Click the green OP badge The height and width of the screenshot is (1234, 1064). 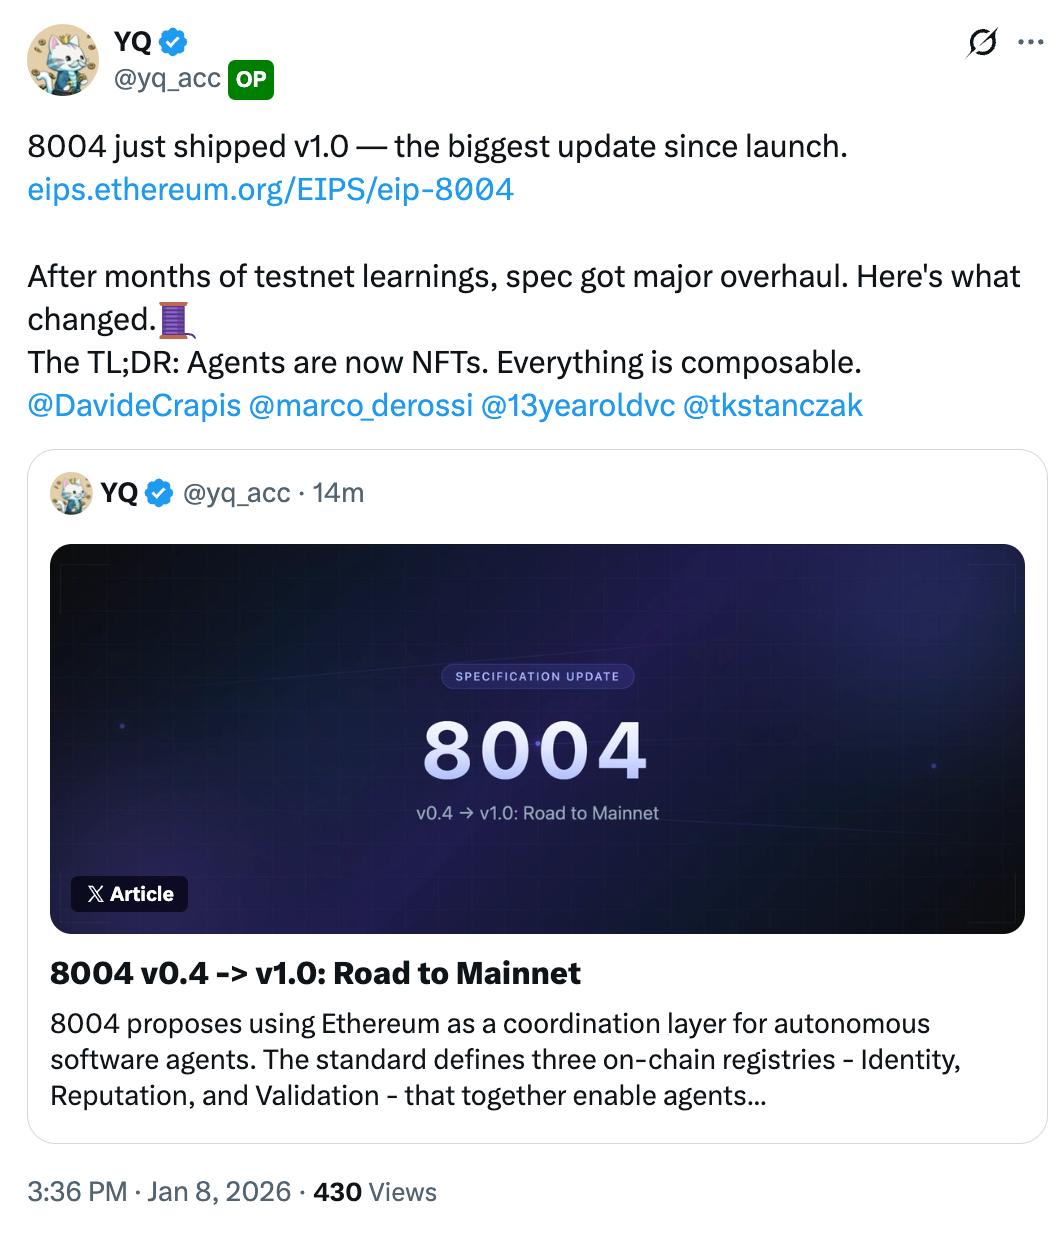[x=251, y=80]
